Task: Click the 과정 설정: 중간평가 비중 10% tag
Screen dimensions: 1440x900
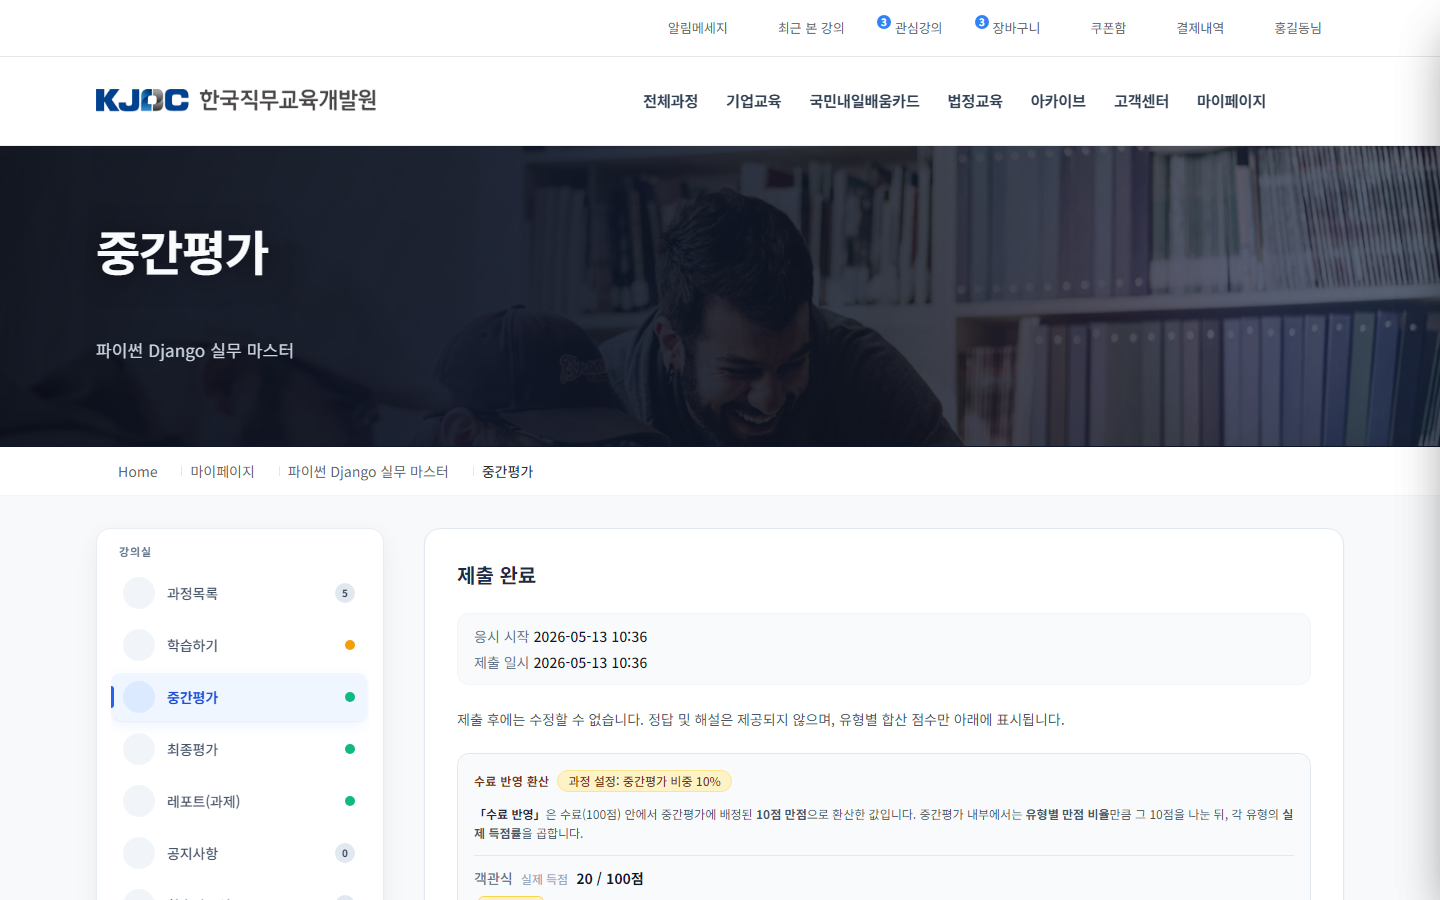Action: [x=644, y=781]
